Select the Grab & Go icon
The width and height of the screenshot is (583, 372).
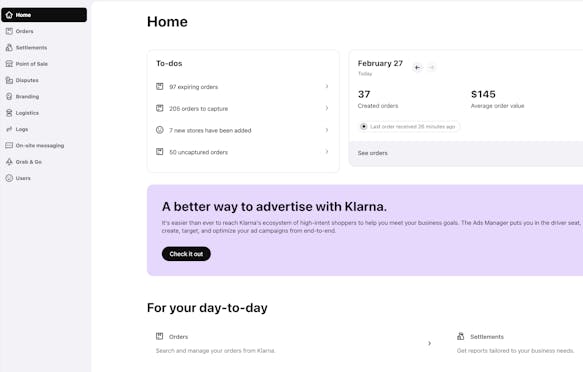(9, 162)
